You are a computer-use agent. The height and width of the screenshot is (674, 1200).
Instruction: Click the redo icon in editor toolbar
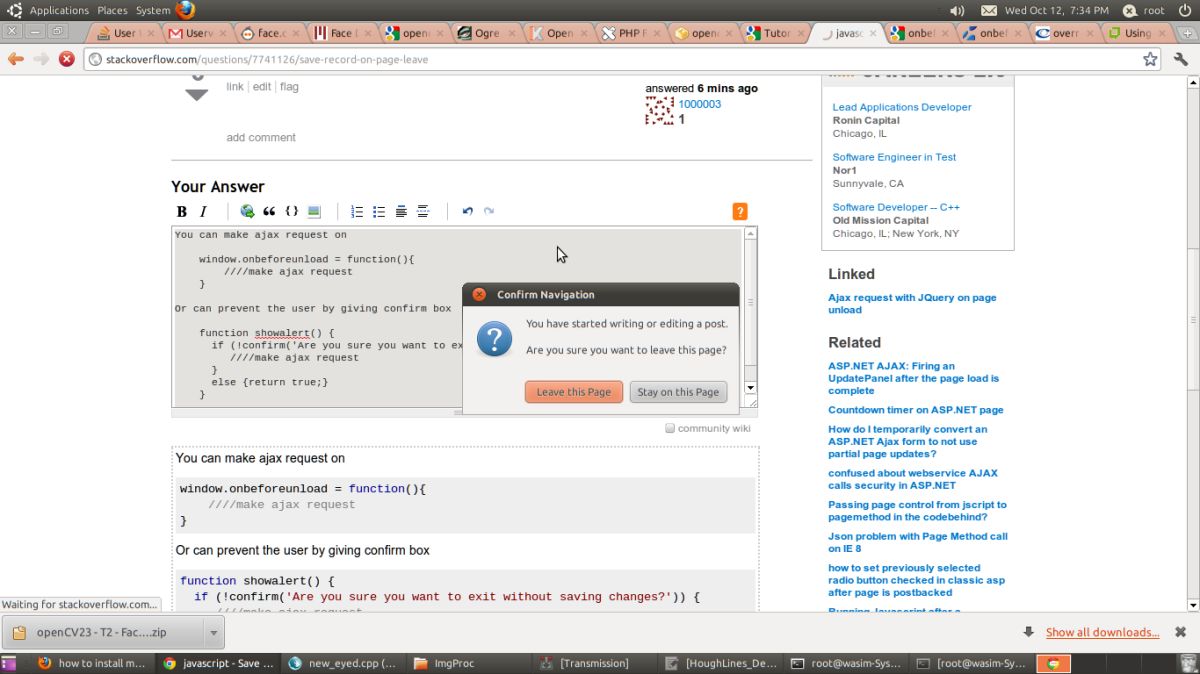click(x=489, y=211)
